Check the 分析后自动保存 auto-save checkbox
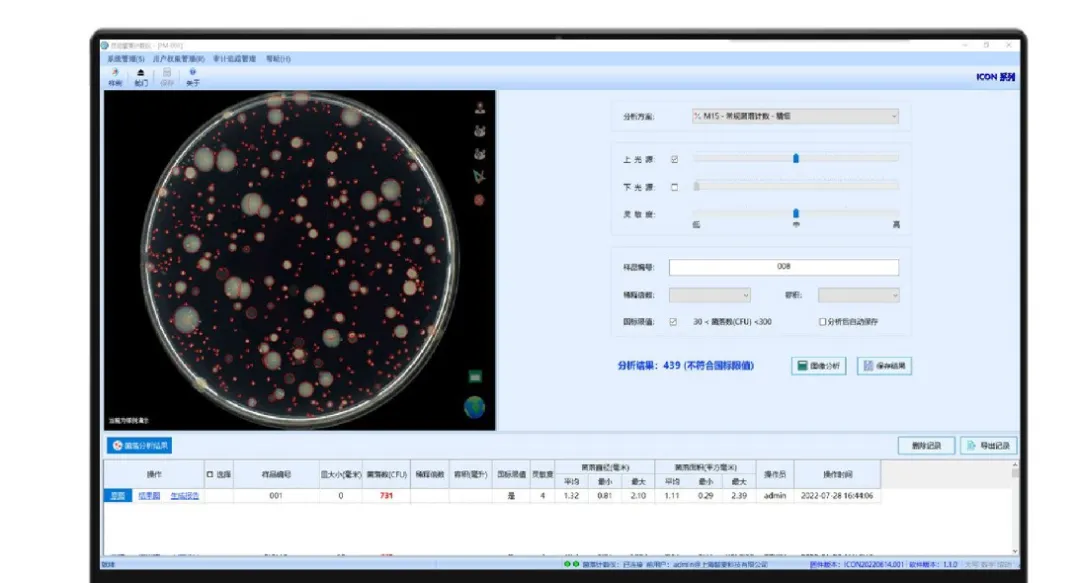Screen dimensions: 1080x583 822,322
